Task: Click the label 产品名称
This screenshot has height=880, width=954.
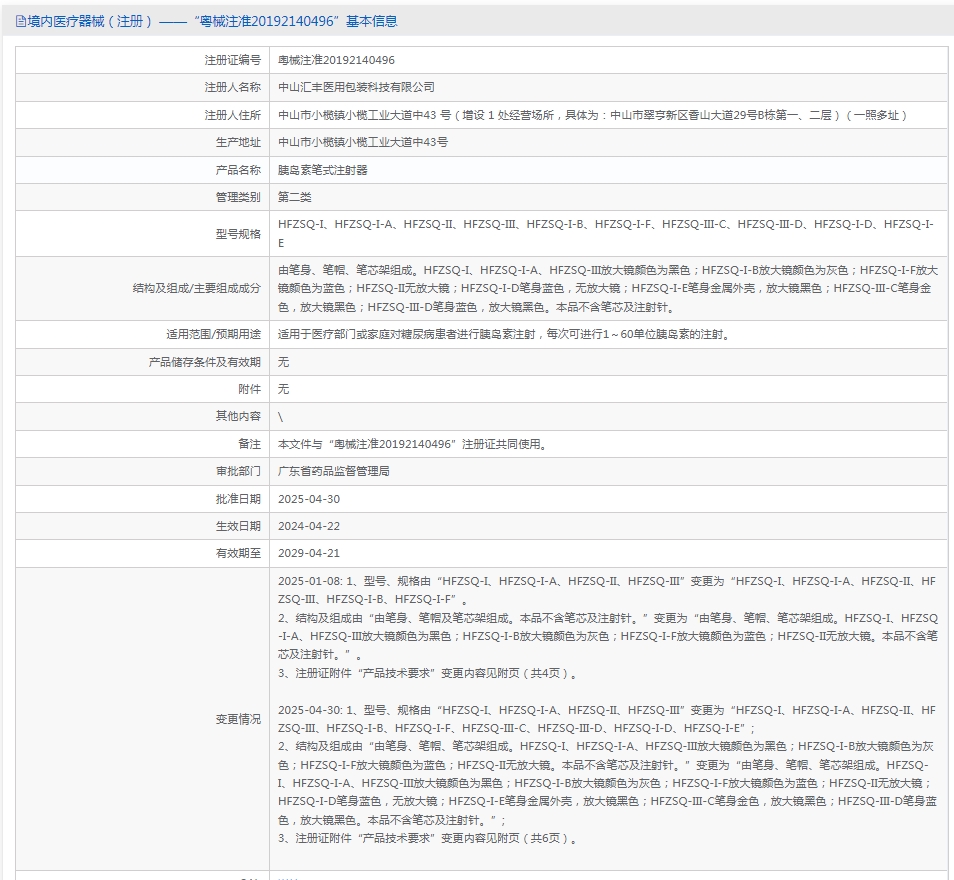Action: tap(238, 170)
